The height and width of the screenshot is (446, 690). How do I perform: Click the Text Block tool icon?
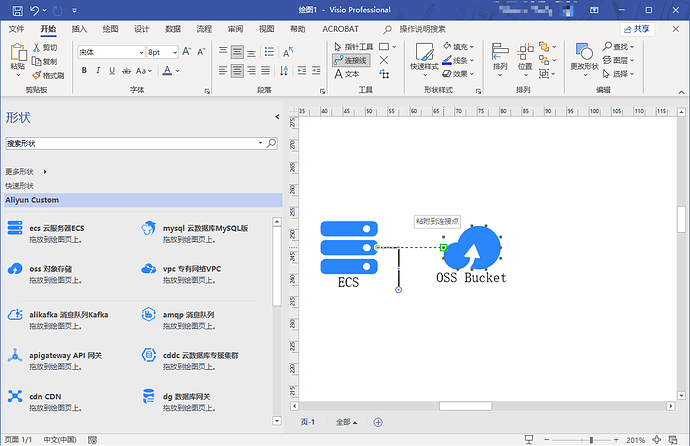tap(384, 74)
